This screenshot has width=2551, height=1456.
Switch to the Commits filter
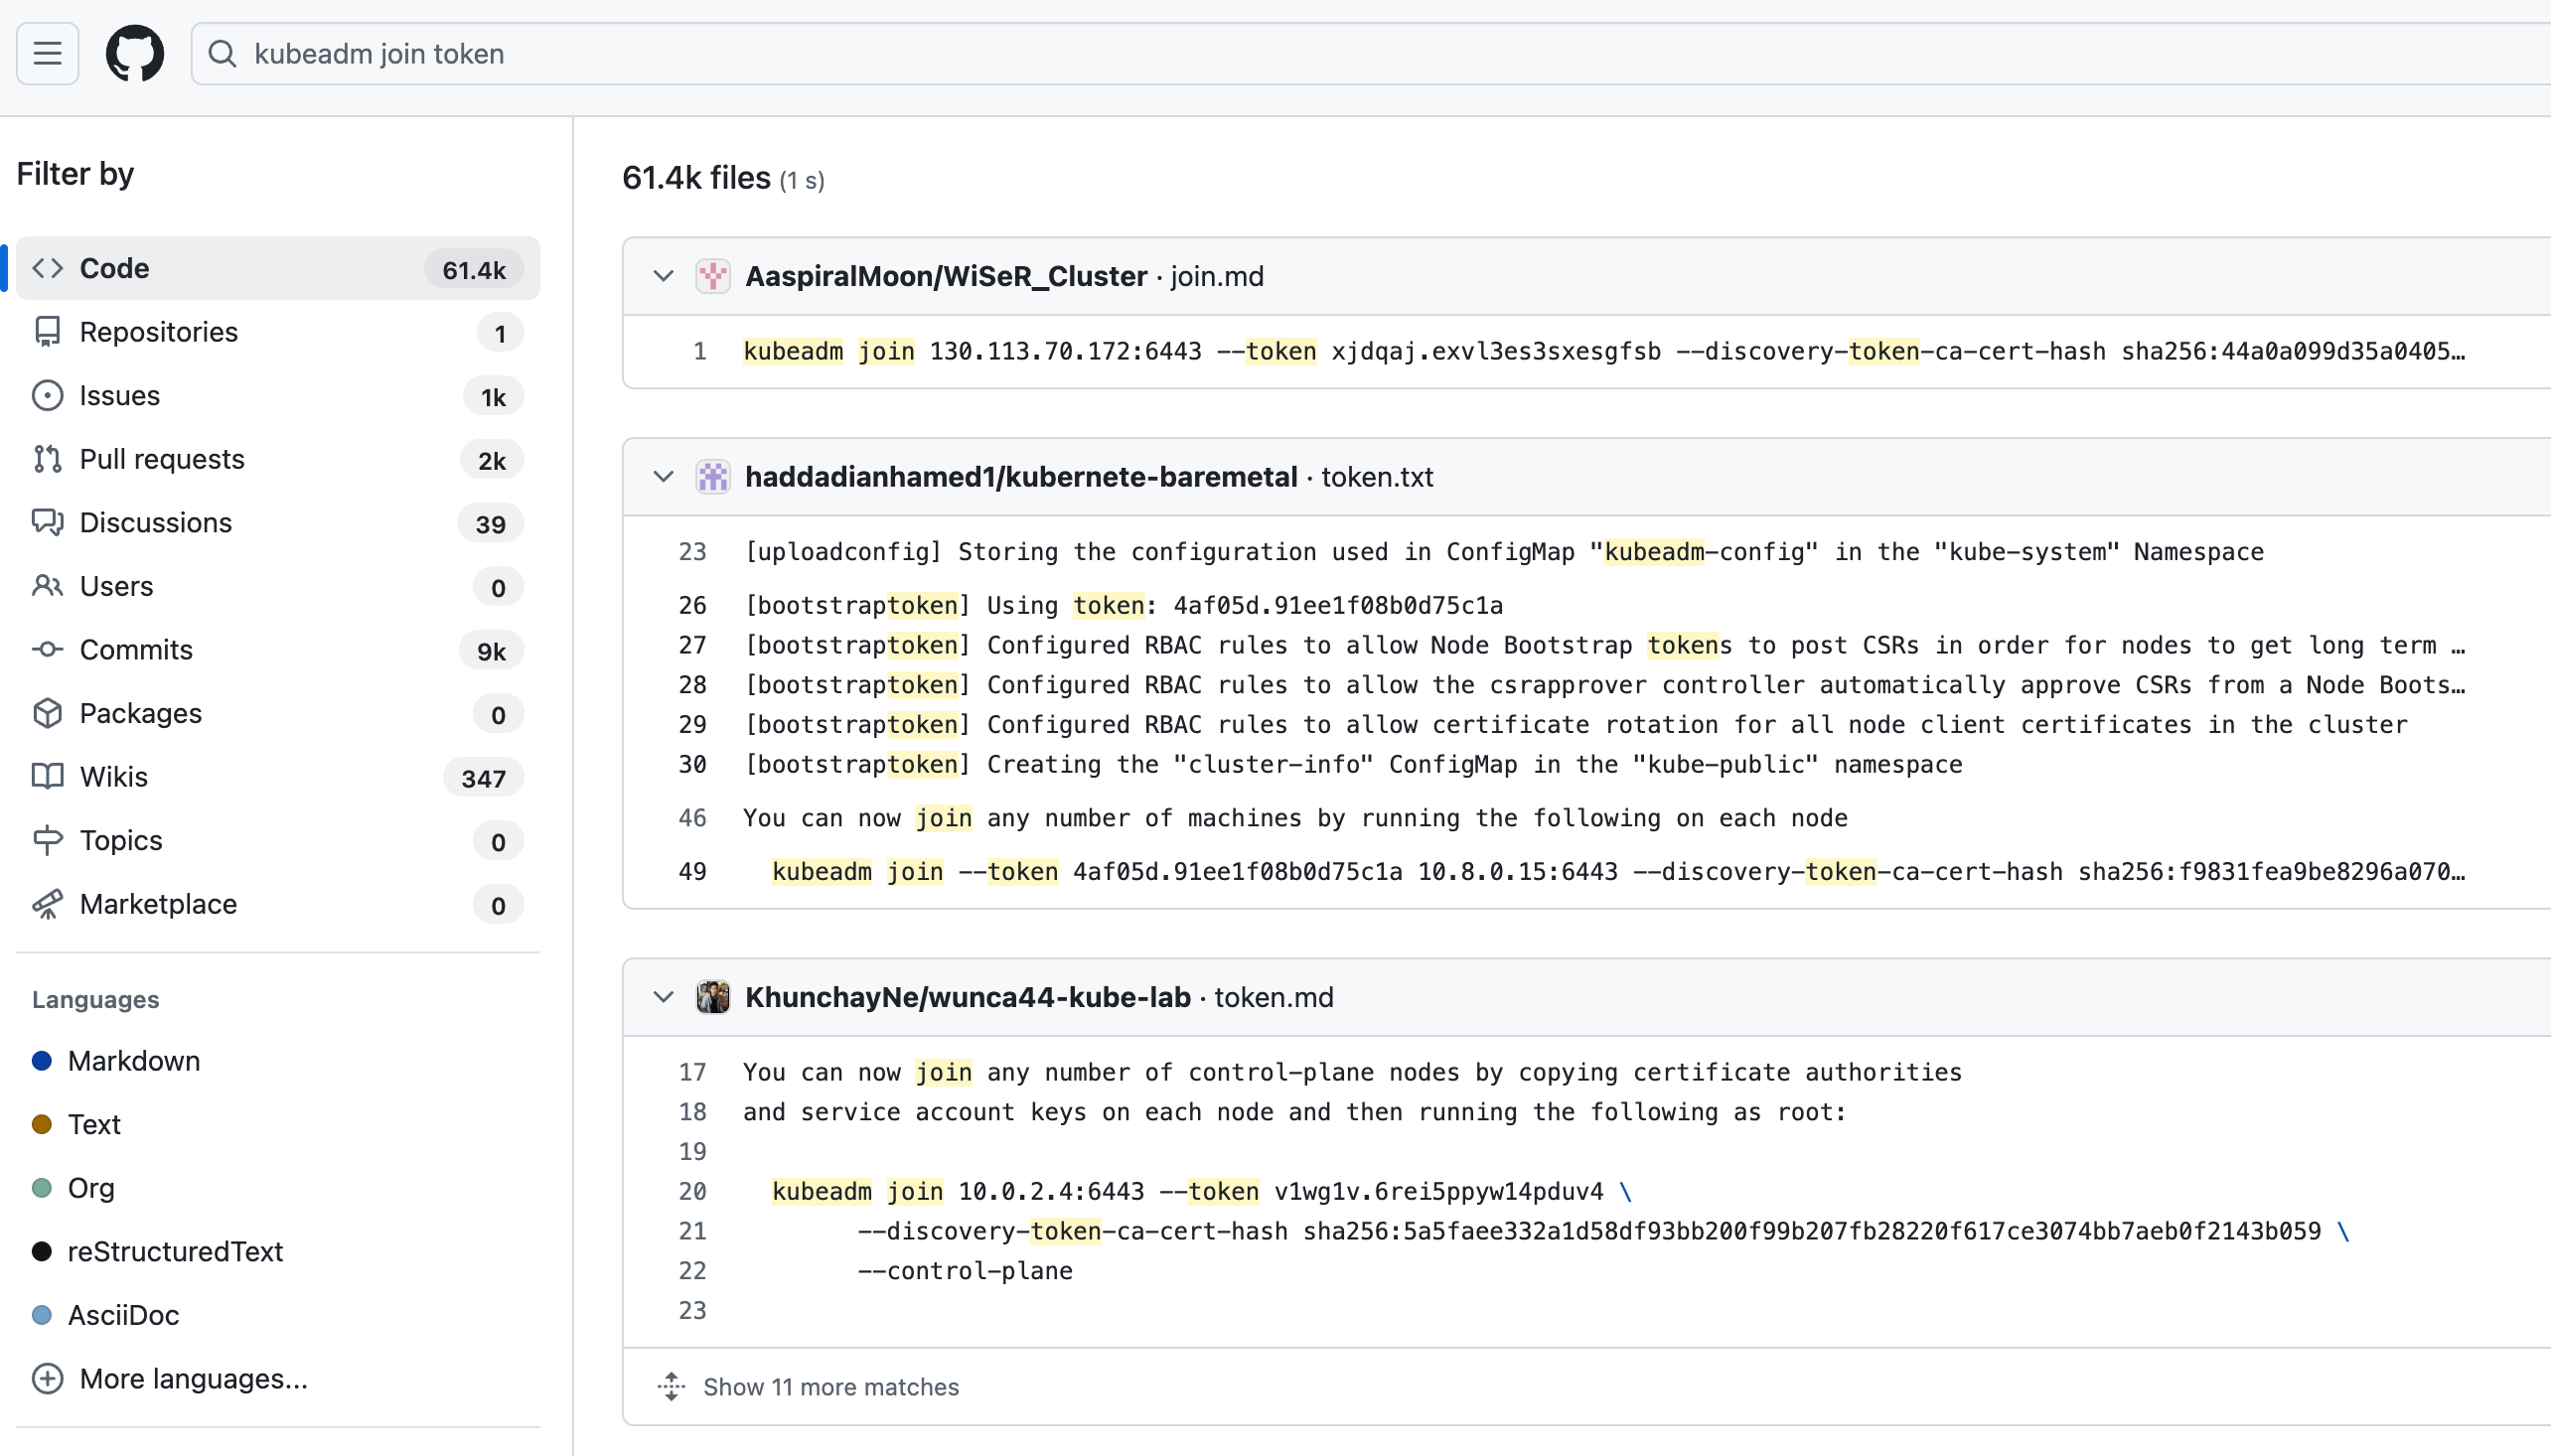click(136, 650)
